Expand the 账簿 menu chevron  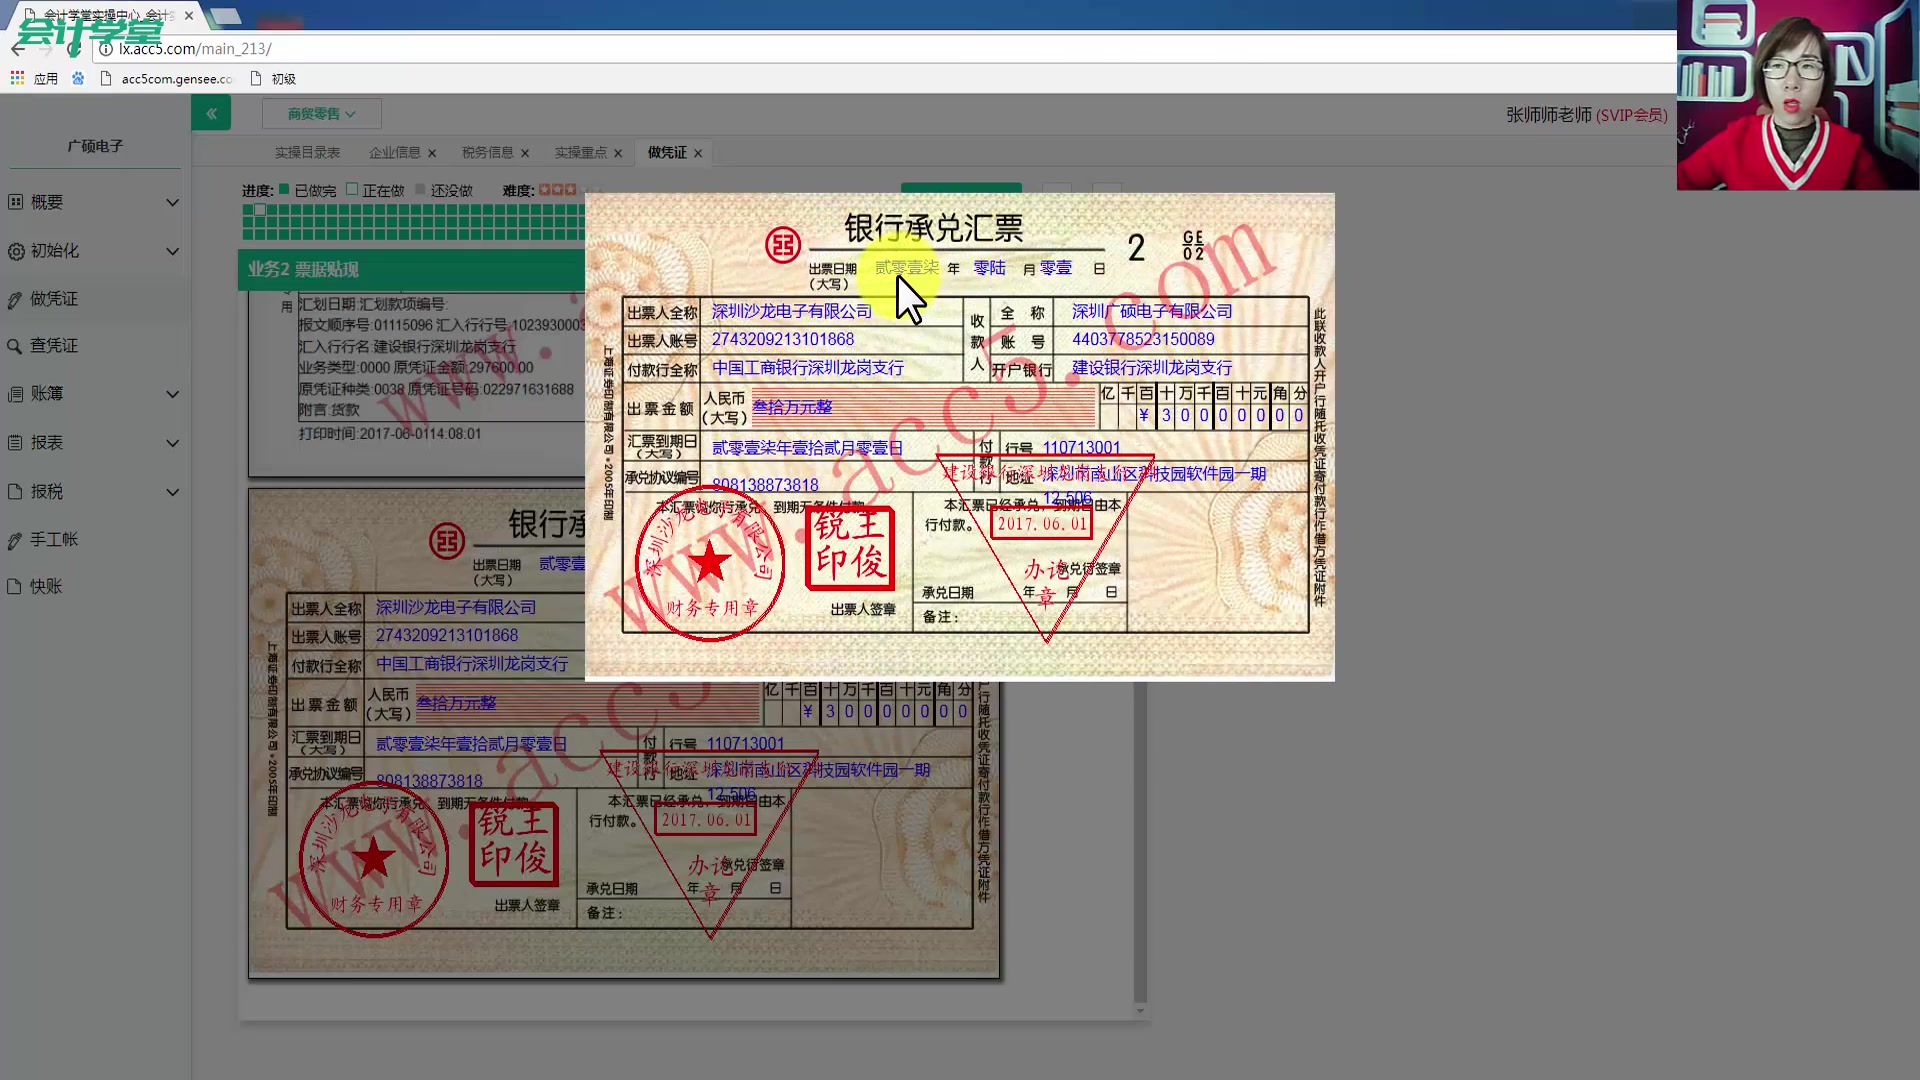pyautogui.click(x=172, y=394)
